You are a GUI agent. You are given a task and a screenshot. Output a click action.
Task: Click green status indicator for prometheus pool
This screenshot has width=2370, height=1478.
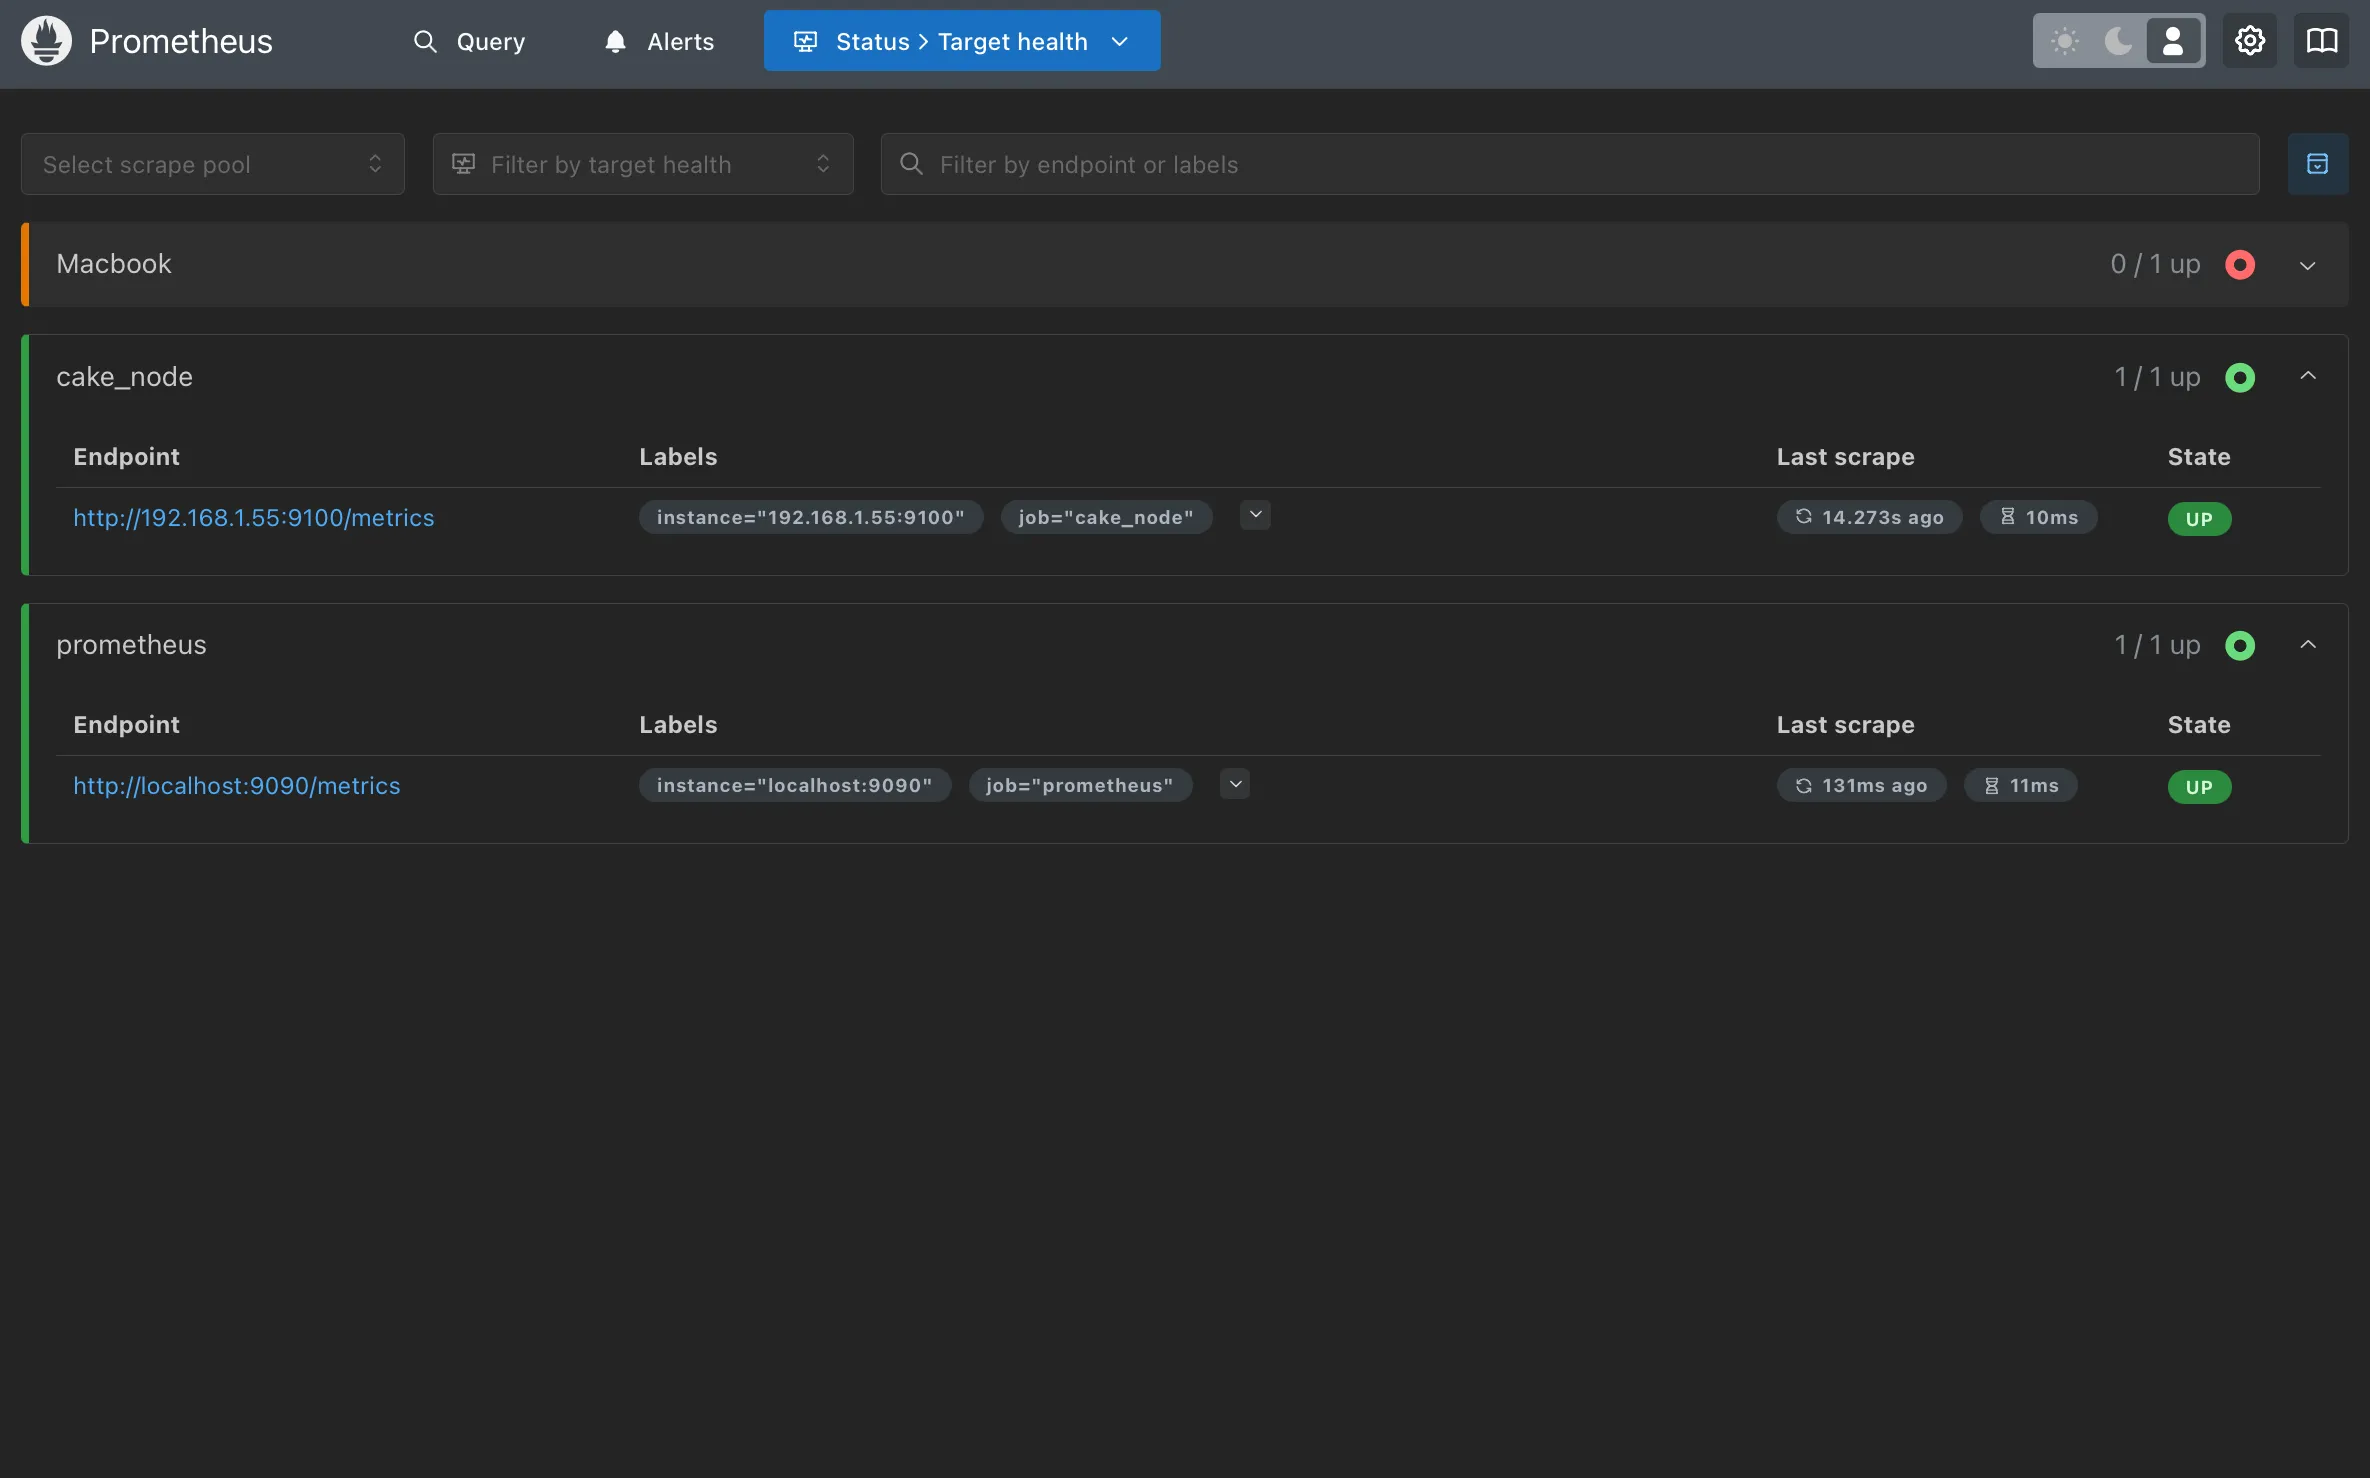(2240, 646)
